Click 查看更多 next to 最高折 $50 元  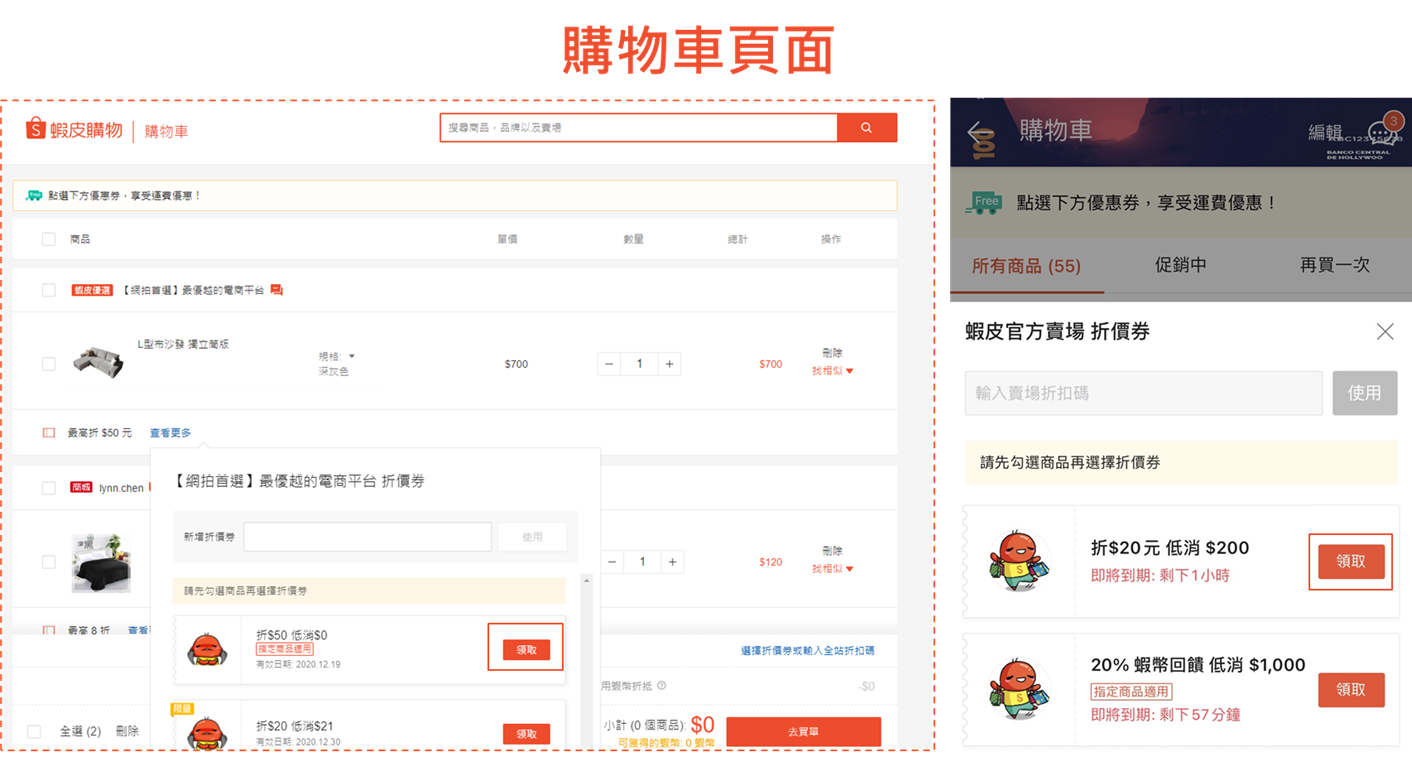tap(170, 433)
